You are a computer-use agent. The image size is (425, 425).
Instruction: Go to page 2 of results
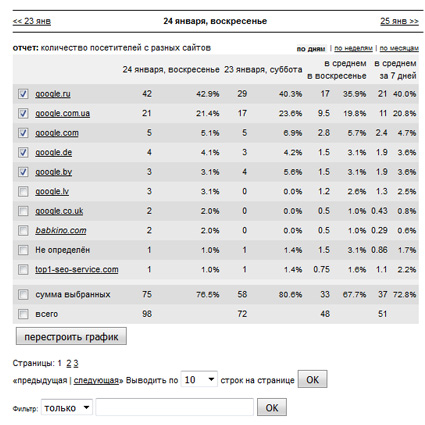(x=69, y=363)
